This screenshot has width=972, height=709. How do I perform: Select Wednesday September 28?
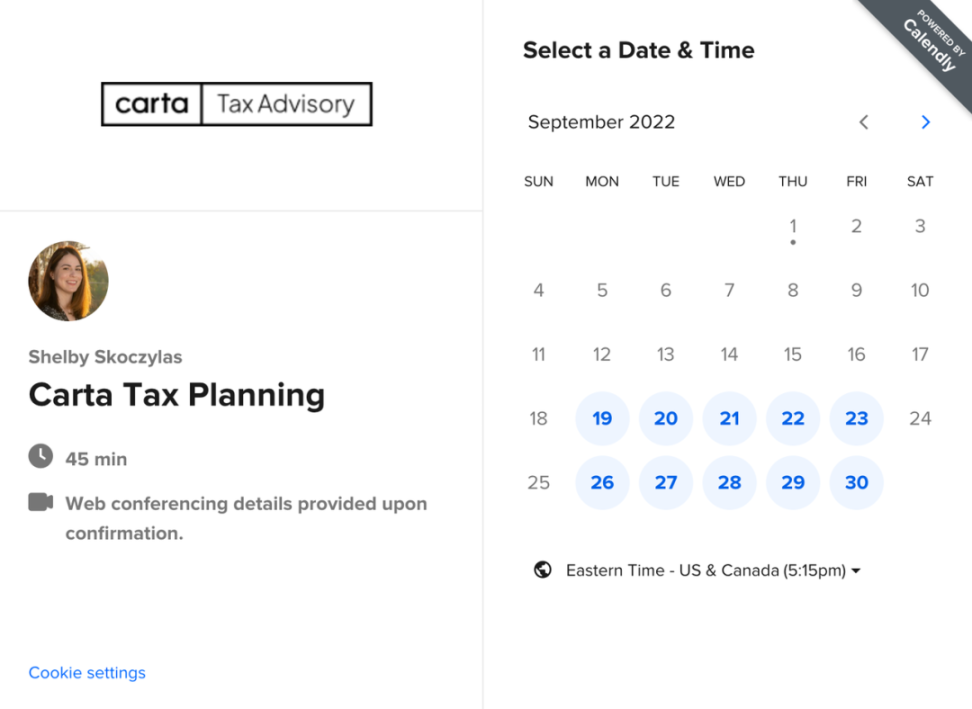(730, 482)
